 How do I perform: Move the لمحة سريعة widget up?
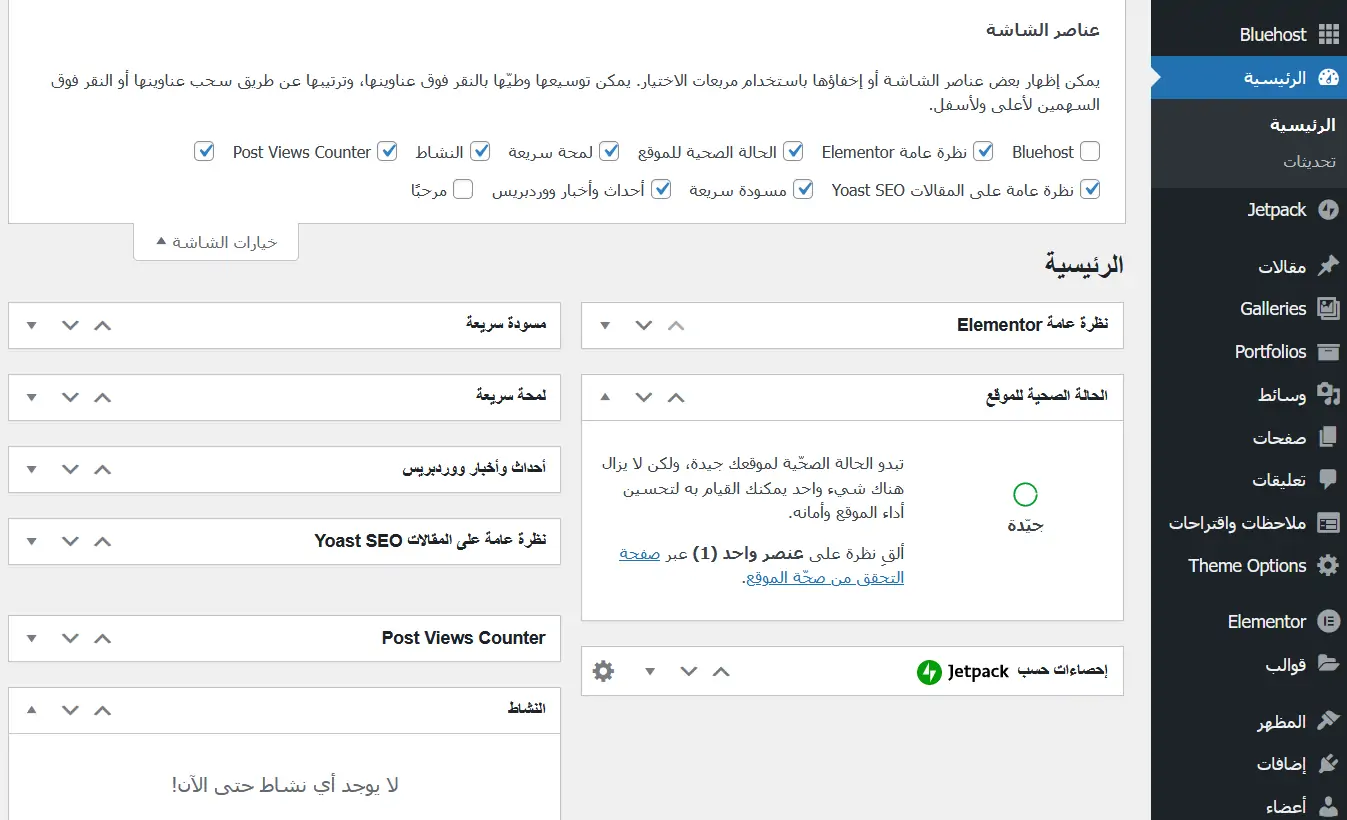tap(102, 397)
